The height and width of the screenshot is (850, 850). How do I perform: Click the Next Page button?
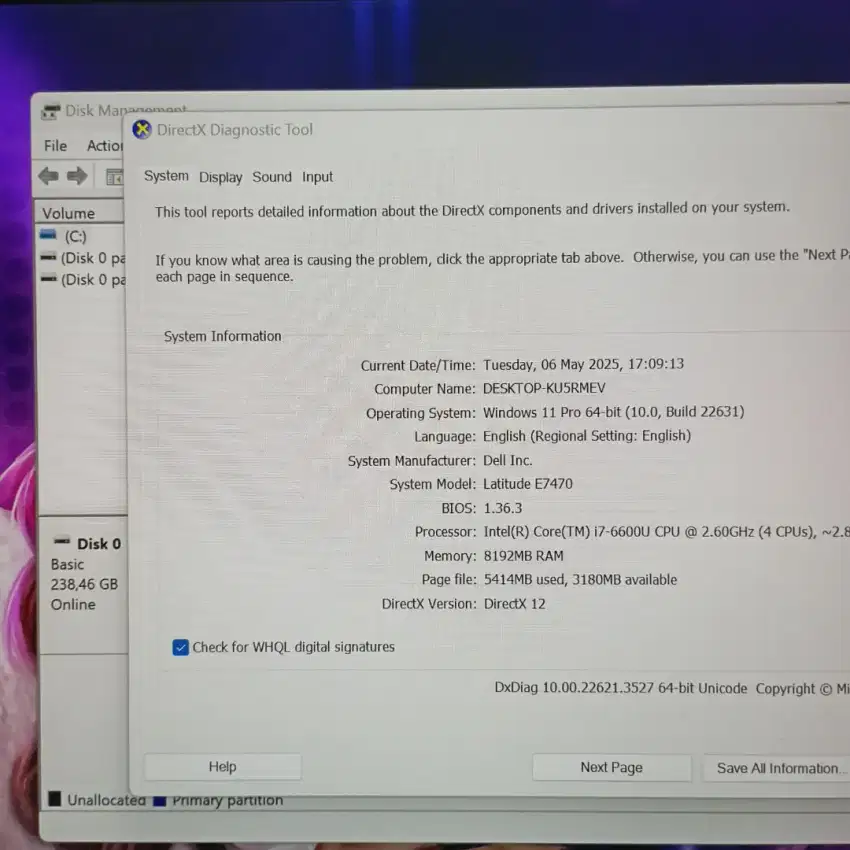611,768
